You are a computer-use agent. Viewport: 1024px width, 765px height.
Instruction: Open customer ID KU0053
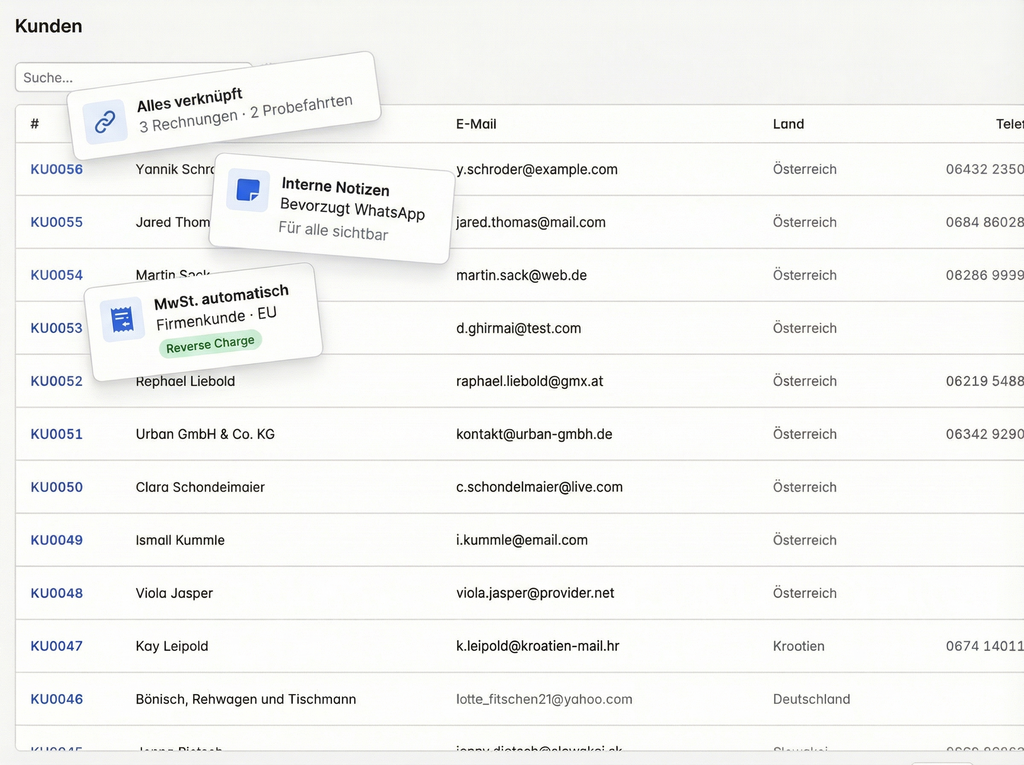click(56, 328)
